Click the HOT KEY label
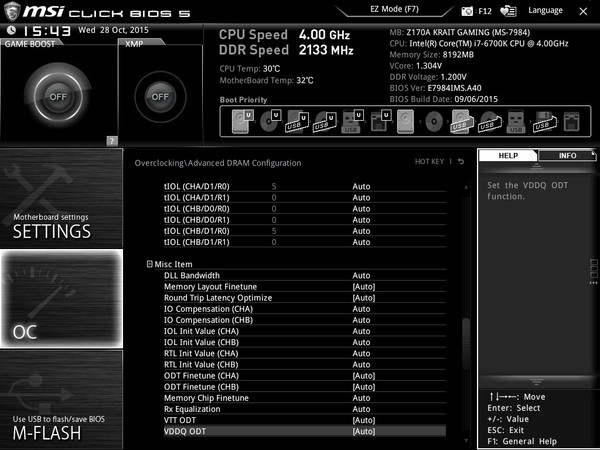The height and width of the screenshot is (450, 600). pyautogui.click(x=429, y=161)
